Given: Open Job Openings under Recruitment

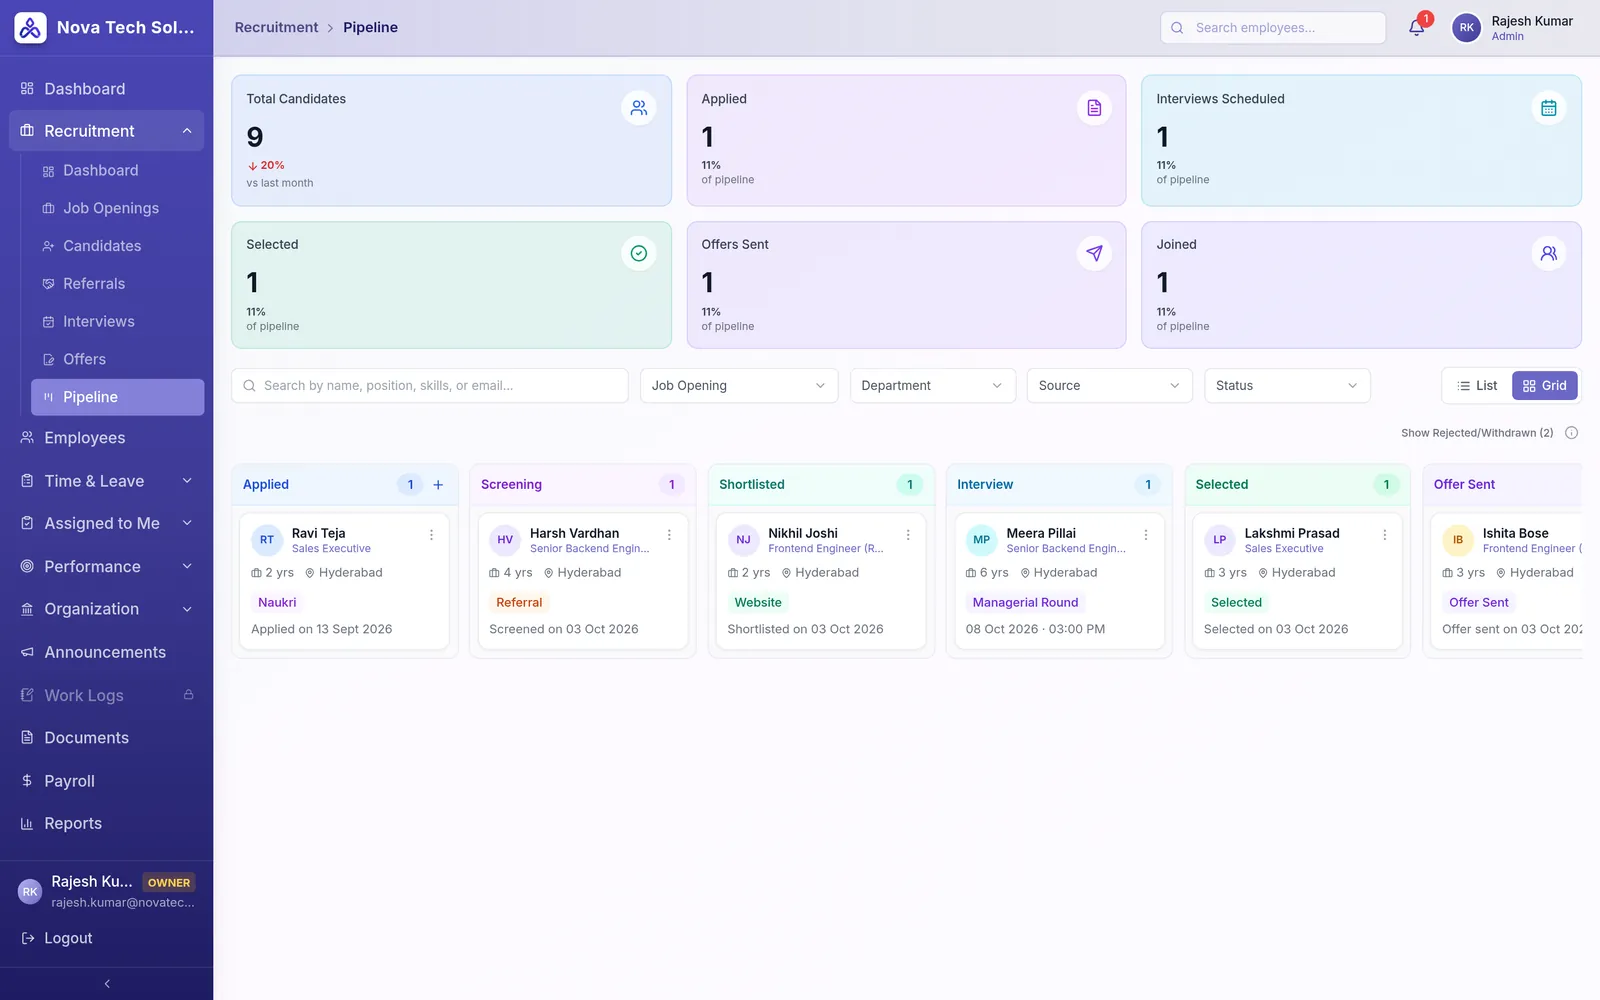Looking at the screenshot, I should [117, 208].
